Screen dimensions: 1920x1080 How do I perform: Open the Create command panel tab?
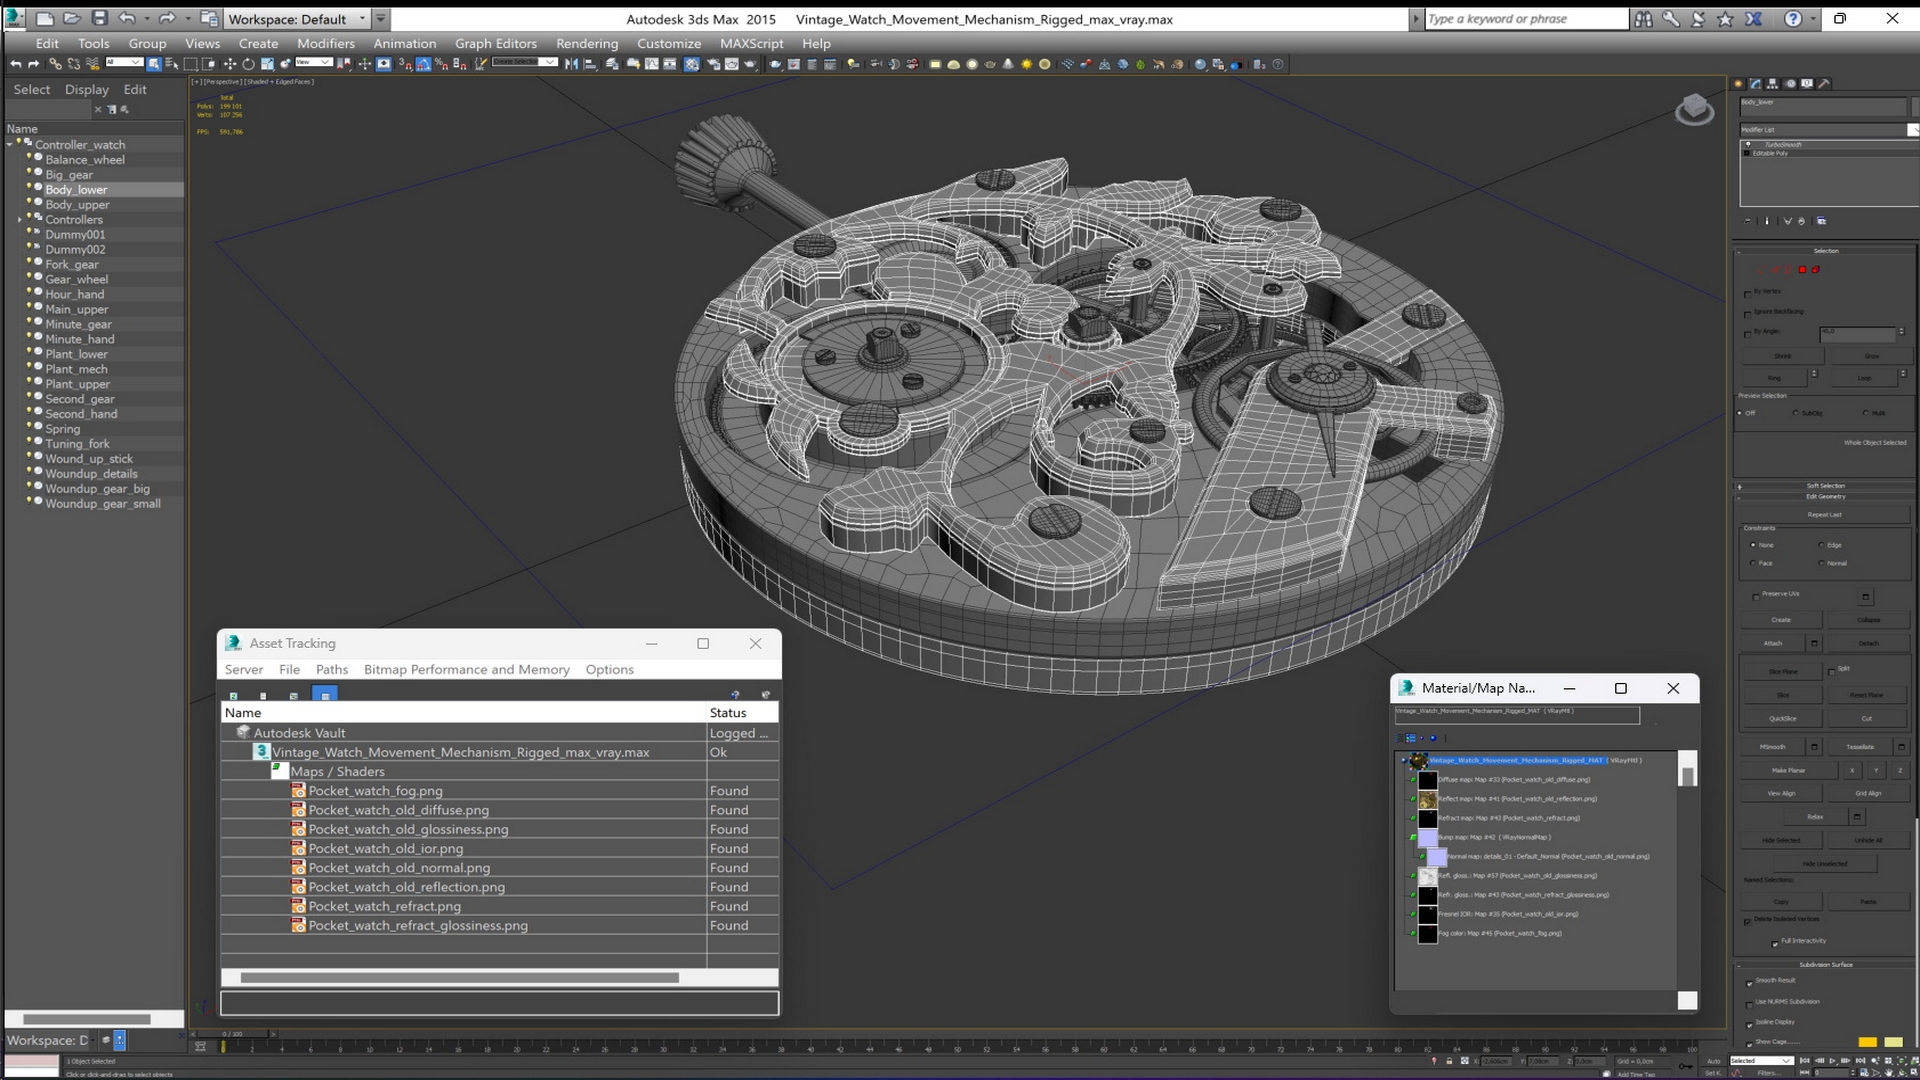(1739, 84)
